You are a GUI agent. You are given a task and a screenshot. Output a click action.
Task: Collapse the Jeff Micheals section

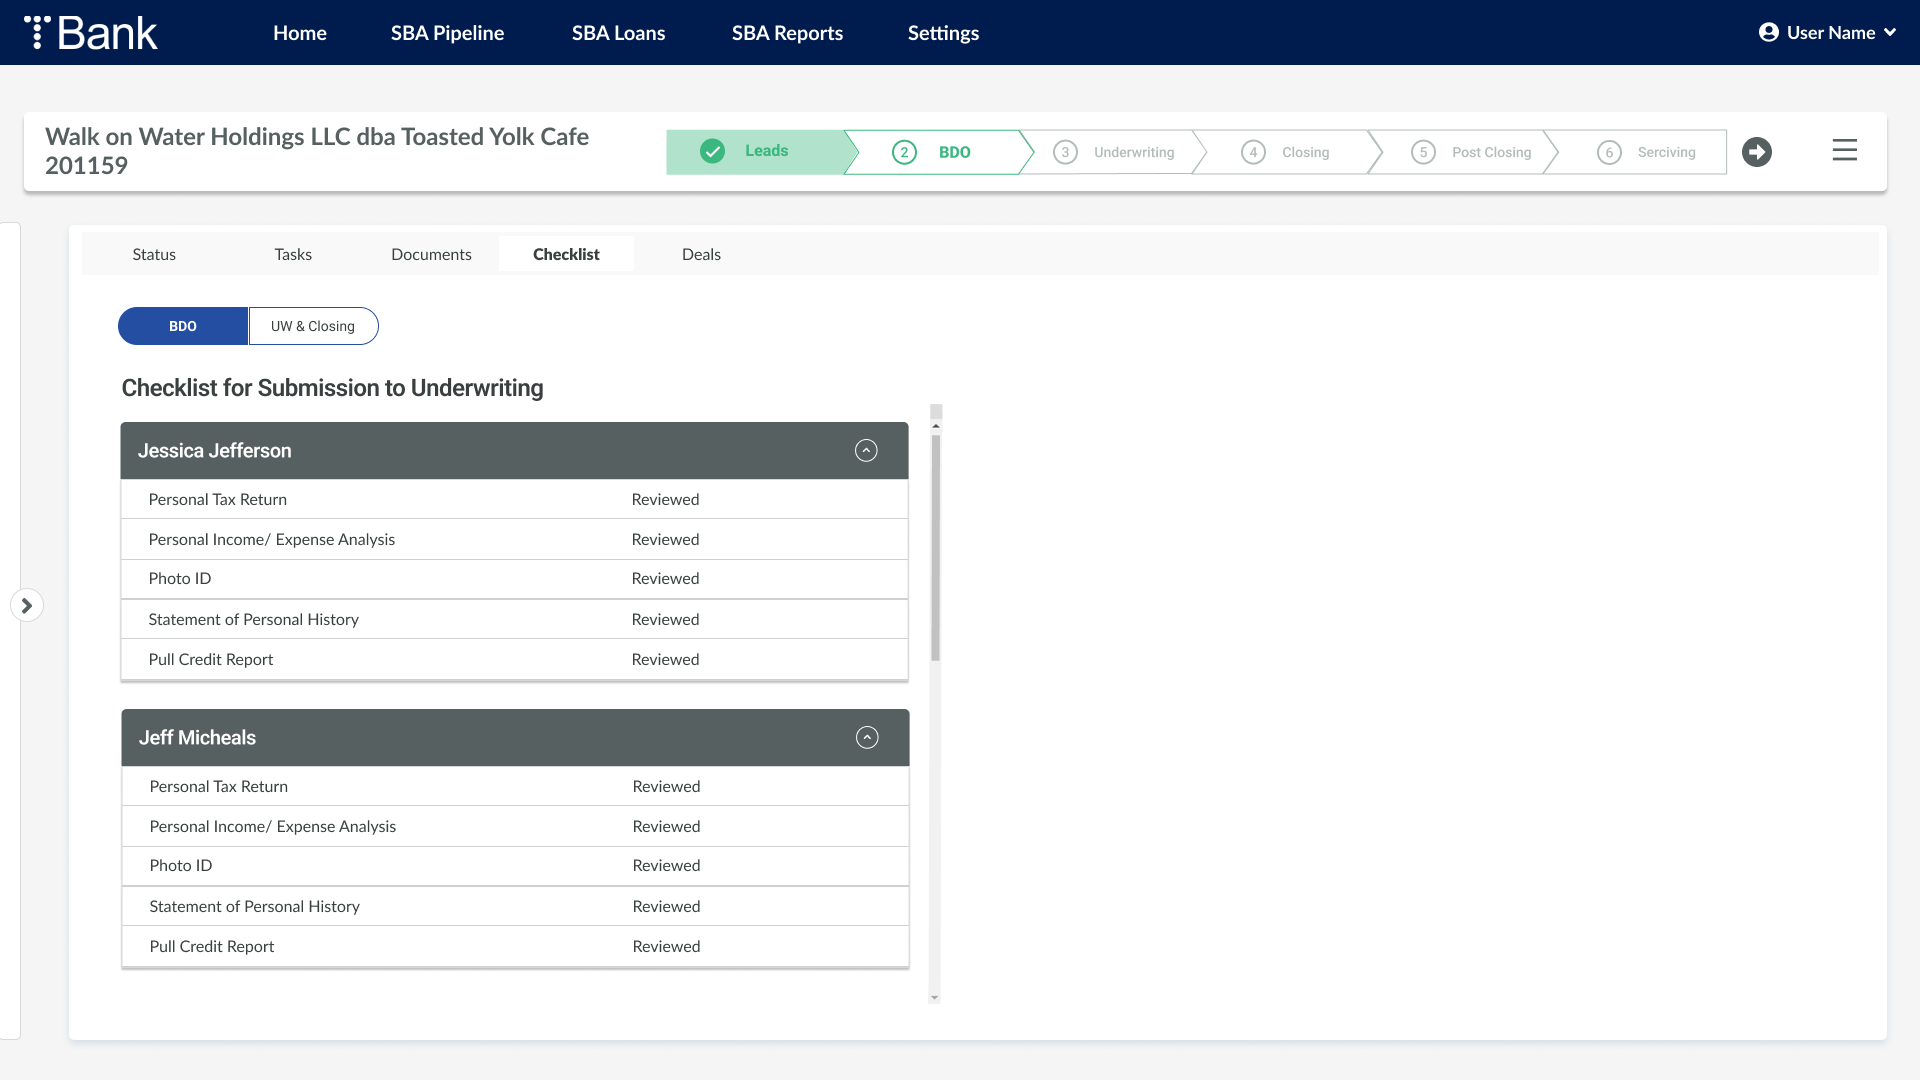coord(867,738)
